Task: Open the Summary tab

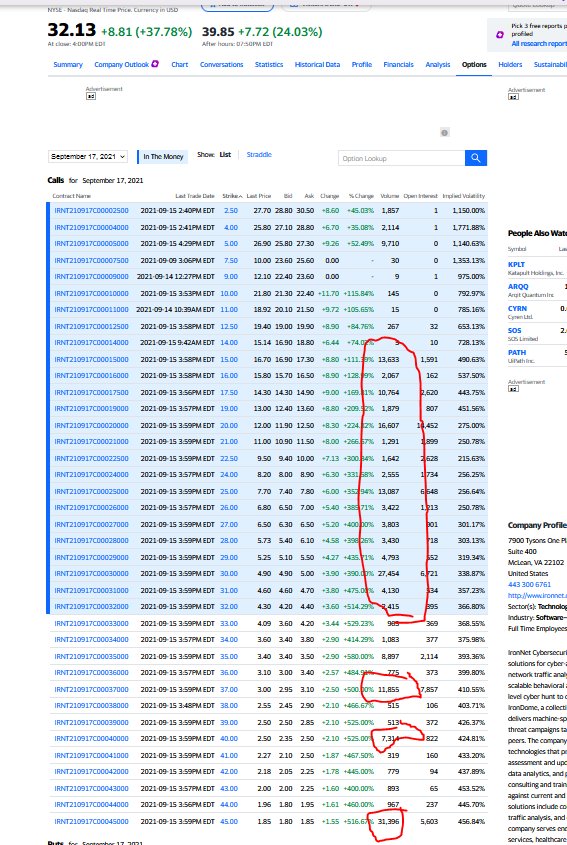Action: point(68,65)
